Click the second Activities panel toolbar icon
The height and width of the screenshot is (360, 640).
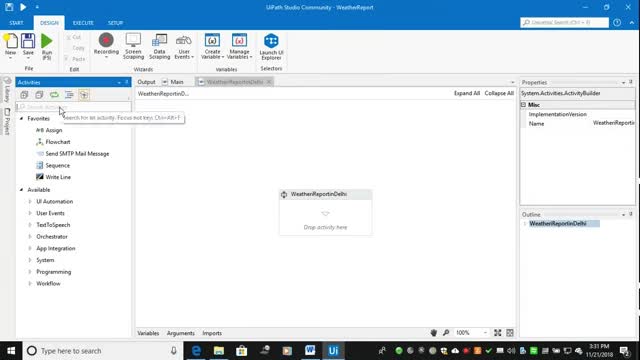[39, 95]
